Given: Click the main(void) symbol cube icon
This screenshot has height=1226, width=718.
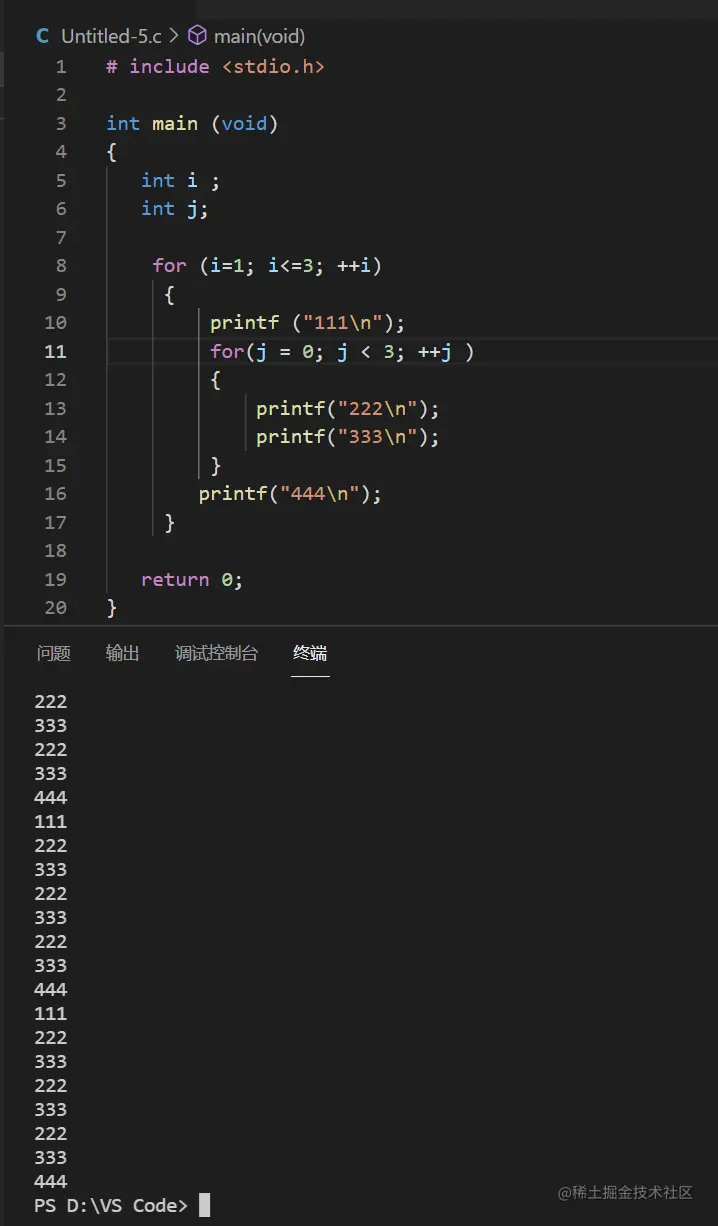Looking at the screenshot, I should 197,36.
